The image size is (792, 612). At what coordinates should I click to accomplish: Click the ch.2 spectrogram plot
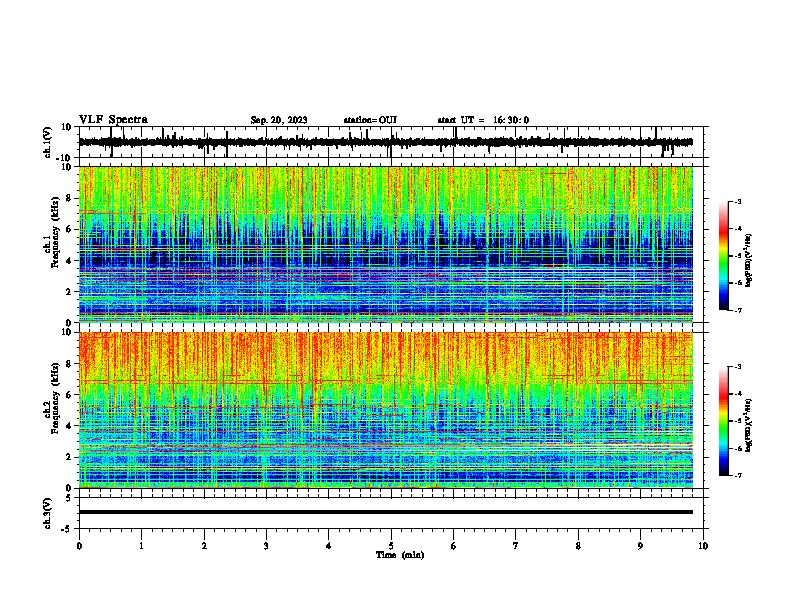point(386,410)
